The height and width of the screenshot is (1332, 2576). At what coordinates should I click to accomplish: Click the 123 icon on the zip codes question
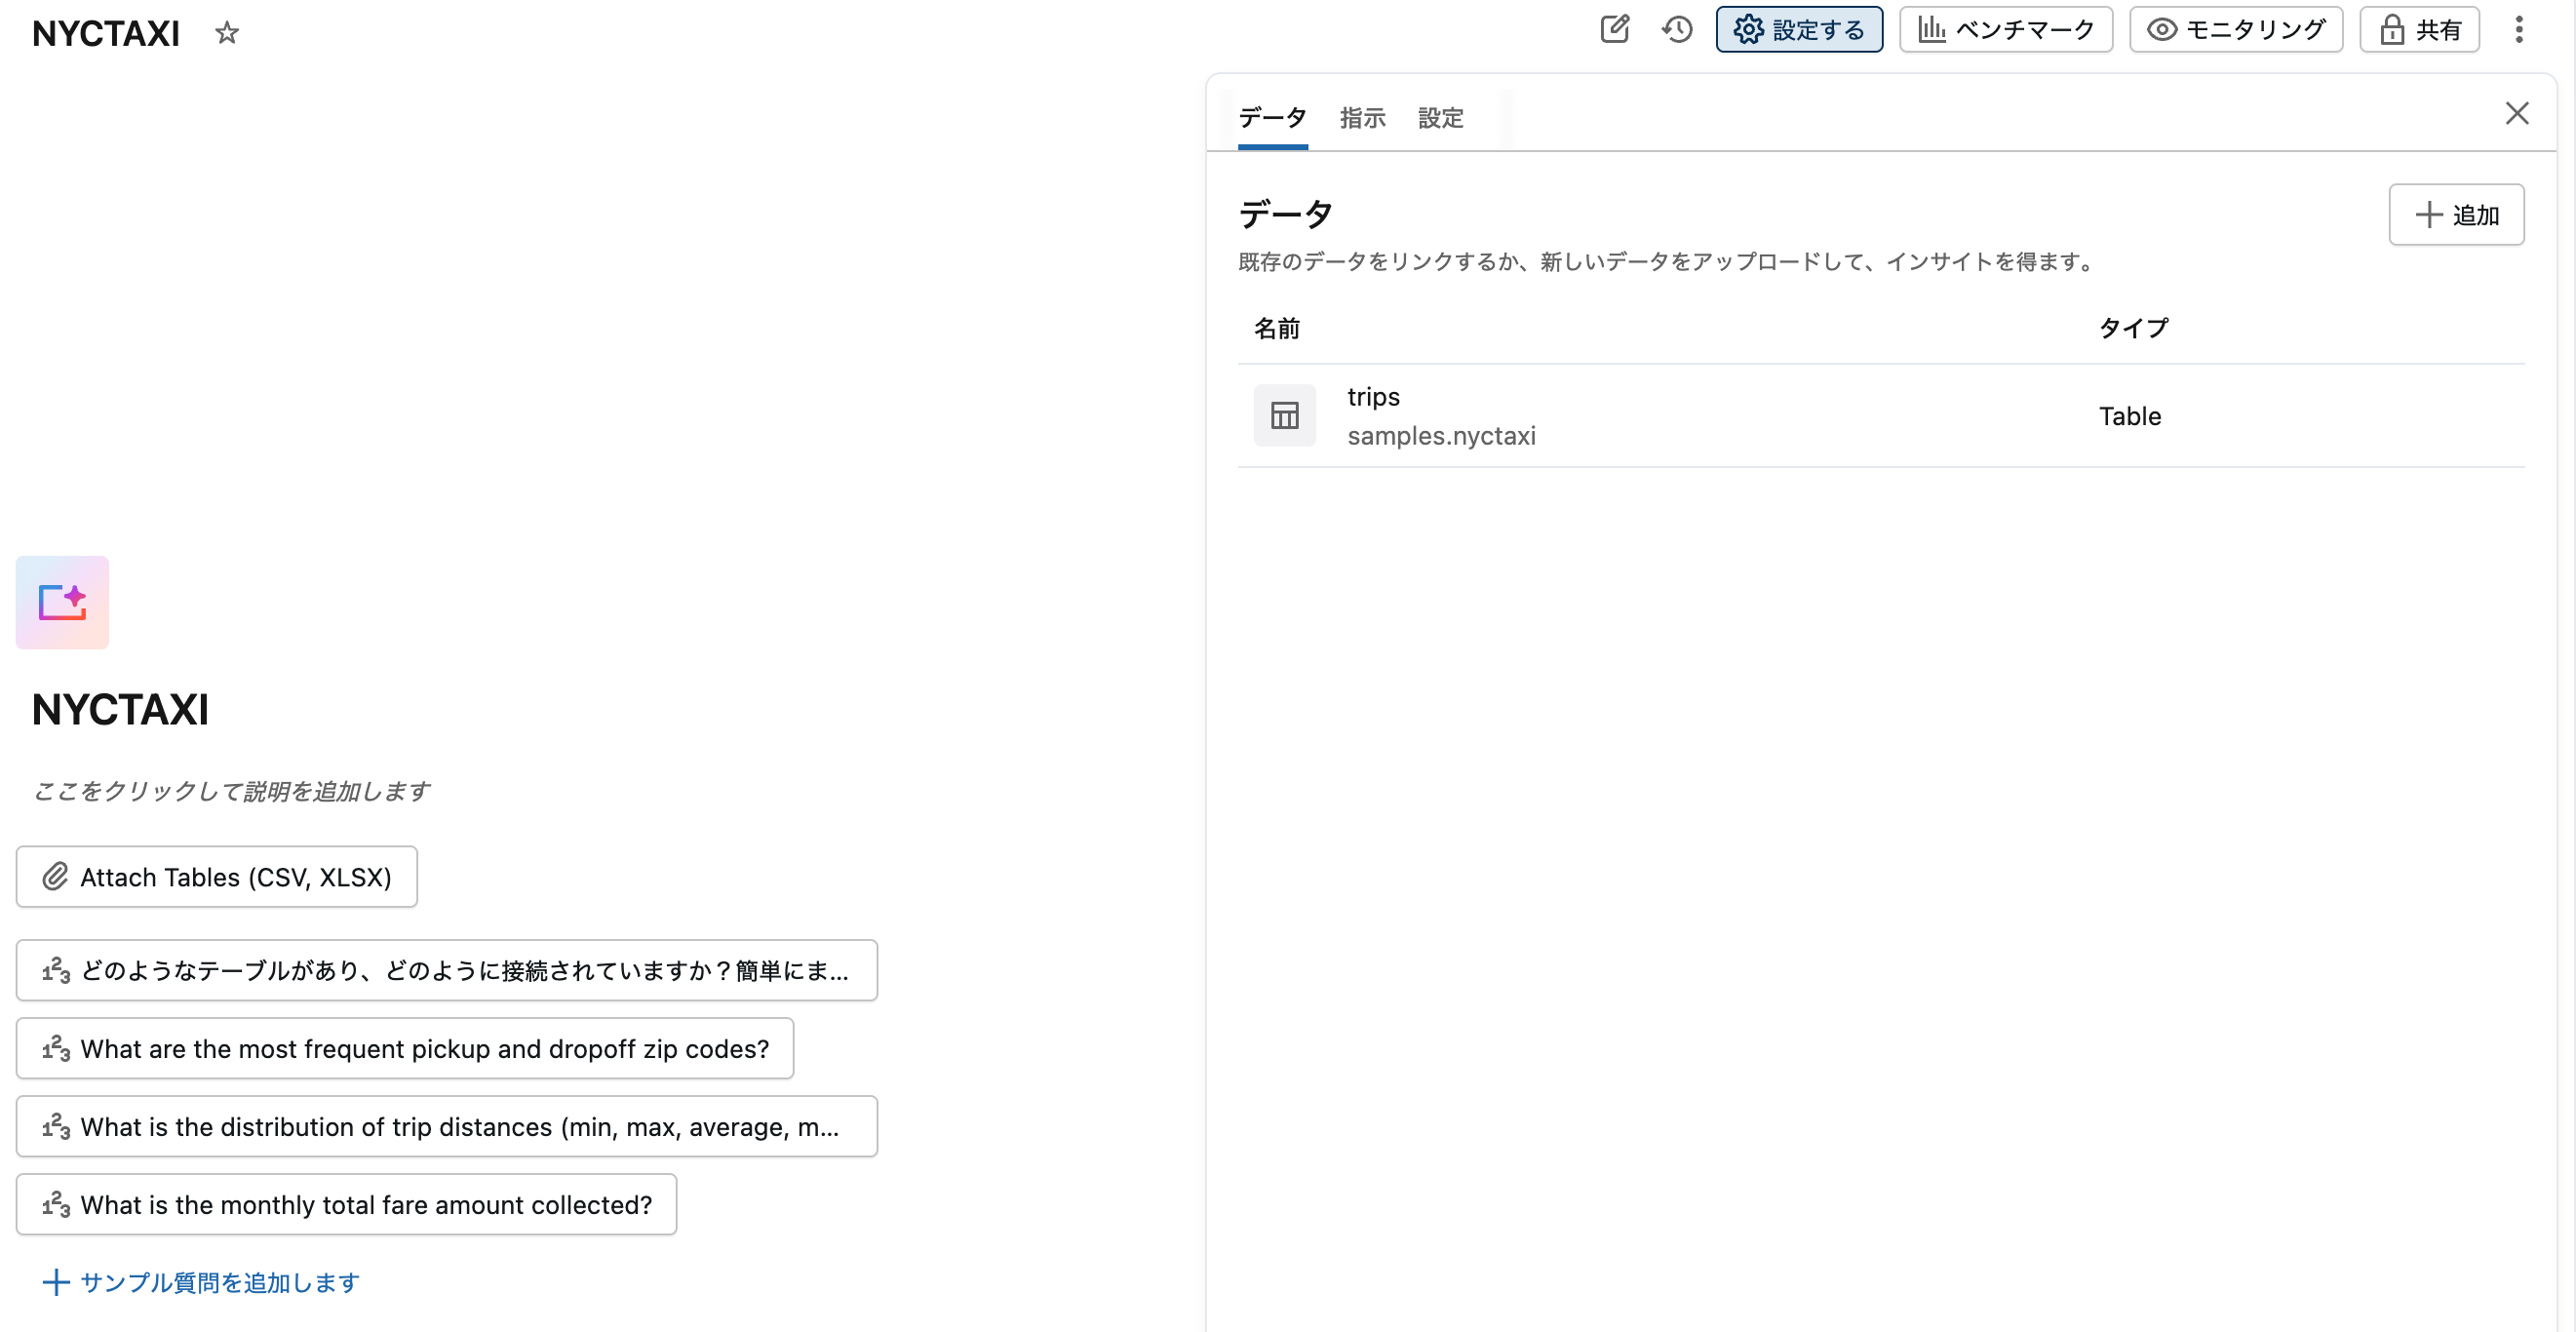56,1048
